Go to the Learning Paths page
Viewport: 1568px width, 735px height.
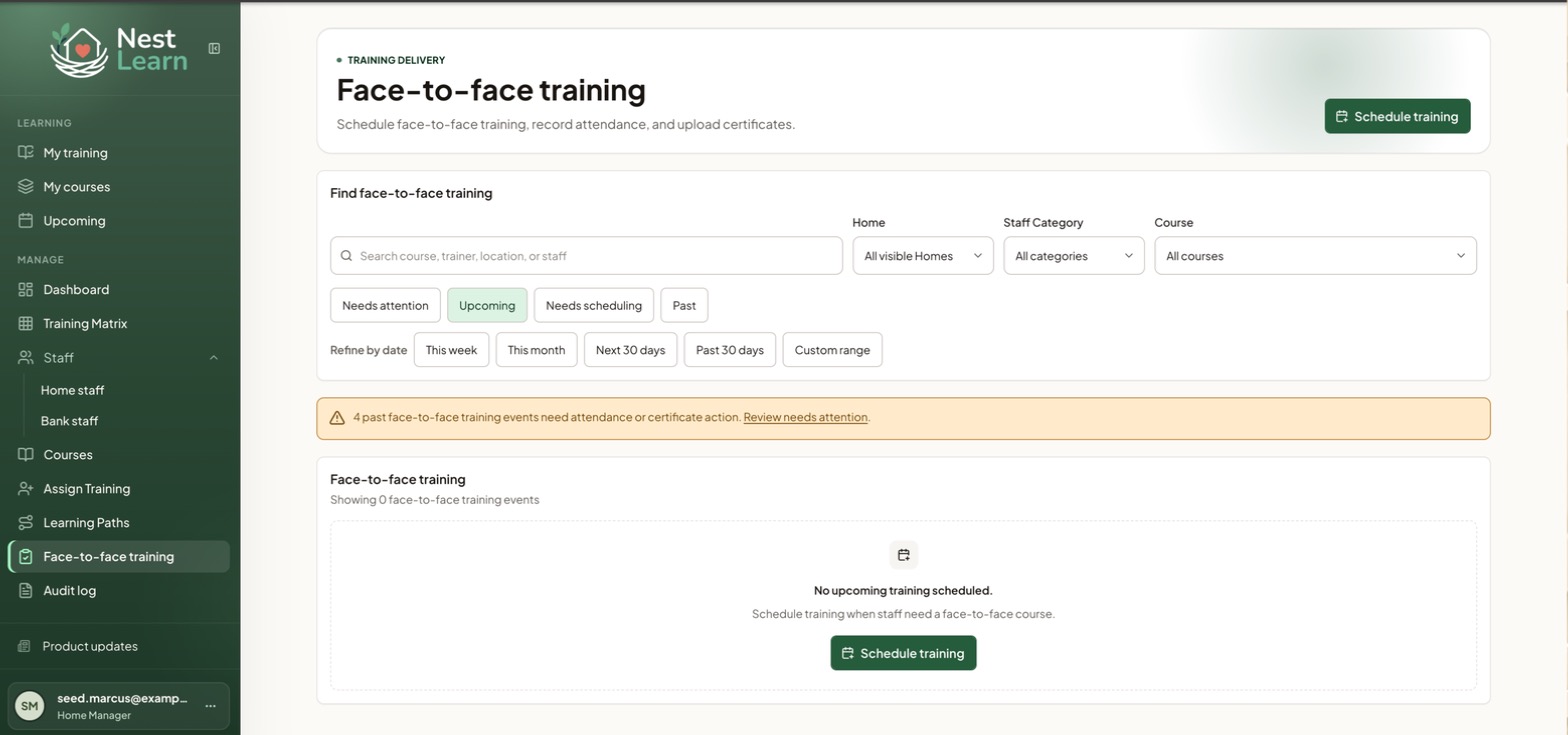(119, 523)
